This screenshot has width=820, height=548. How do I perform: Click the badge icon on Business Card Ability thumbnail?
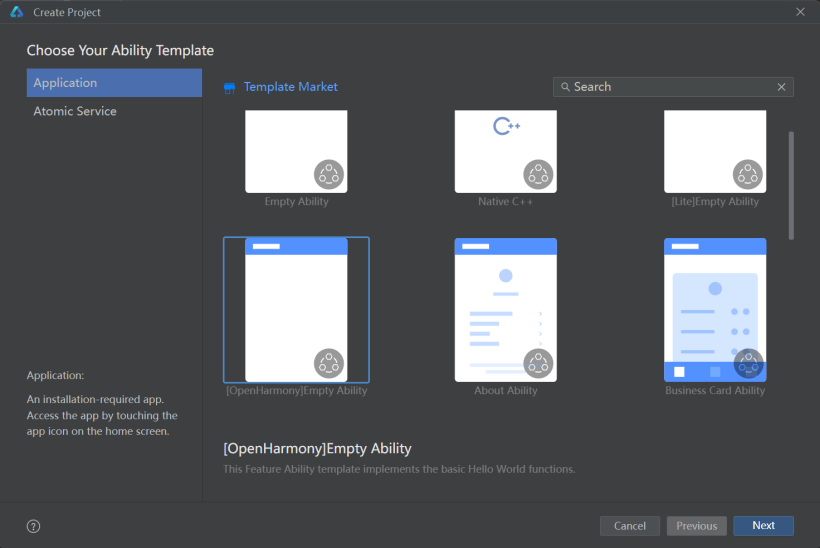click(748, 363)
